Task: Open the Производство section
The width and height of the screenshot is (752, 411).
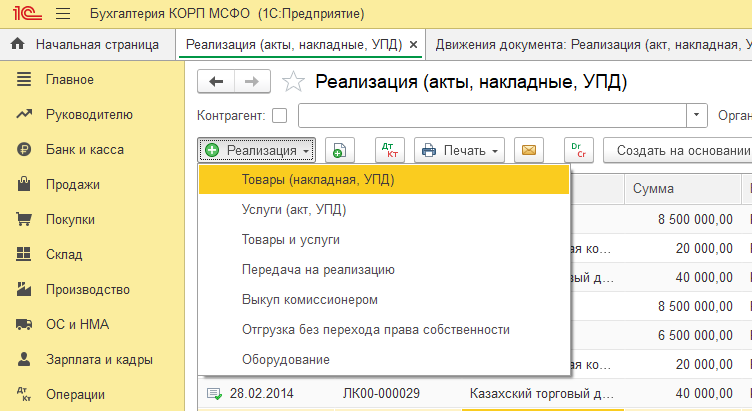Action: [x=88, y=290]
